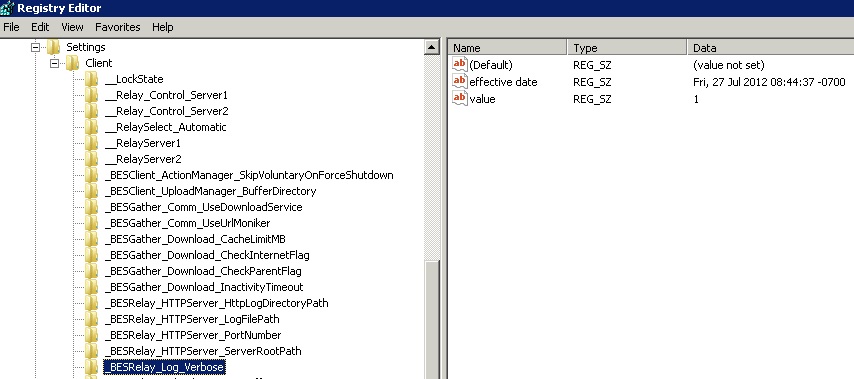The height and width of the screenshot is (379, 854).
Task: Click the (Default) value string icon
Action: click(x=460, y=65)
